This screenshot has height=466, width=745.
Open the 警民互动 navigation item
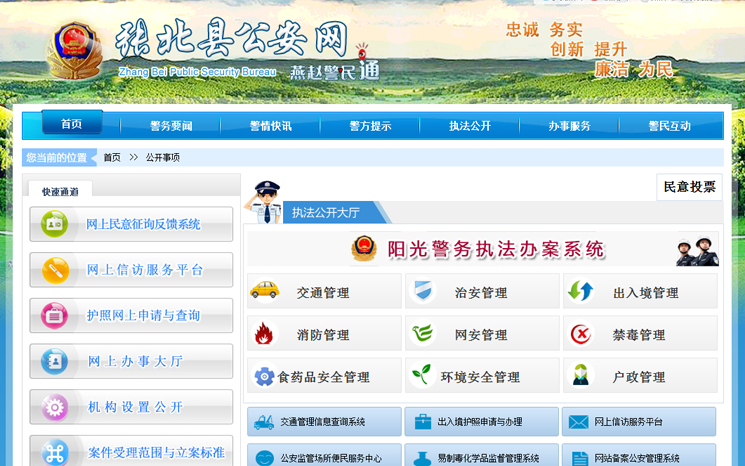pos(670,126)
